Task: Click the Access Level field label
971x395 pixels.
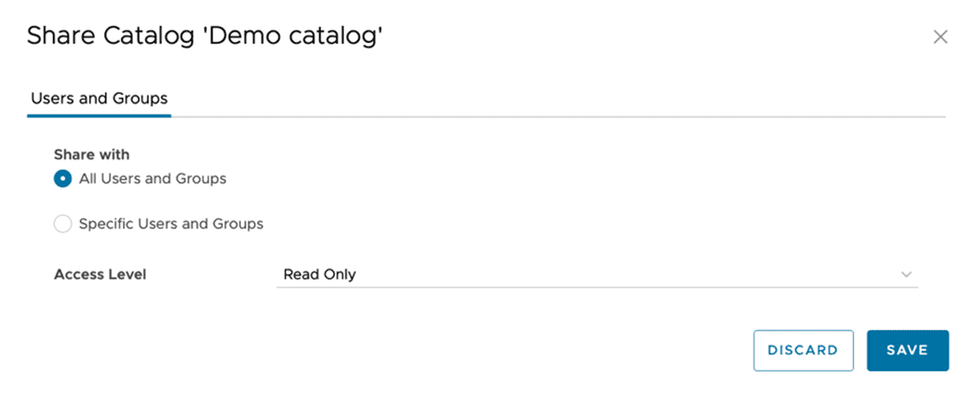Action: 100,274
